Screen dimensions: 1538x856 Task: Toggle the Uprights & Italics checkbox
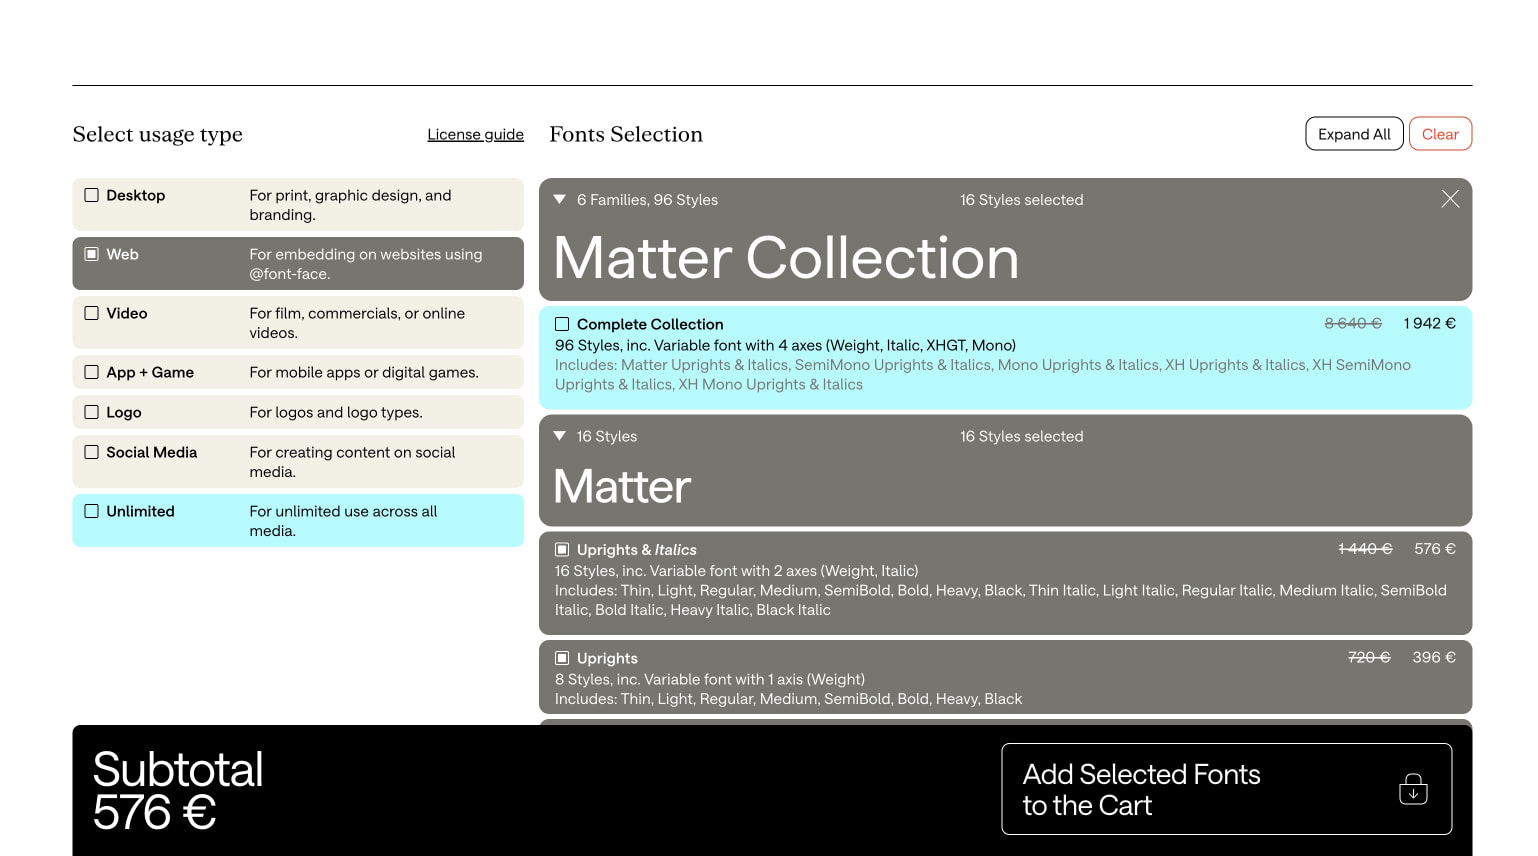coord(562,549)
